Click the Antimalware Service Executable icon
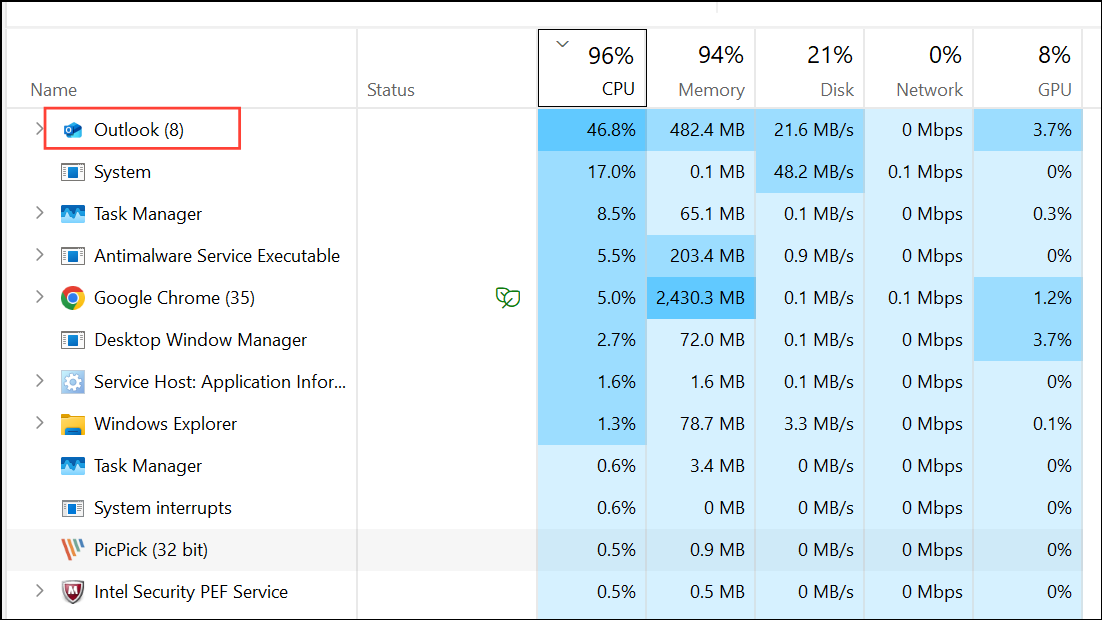 tap(73, 255)
